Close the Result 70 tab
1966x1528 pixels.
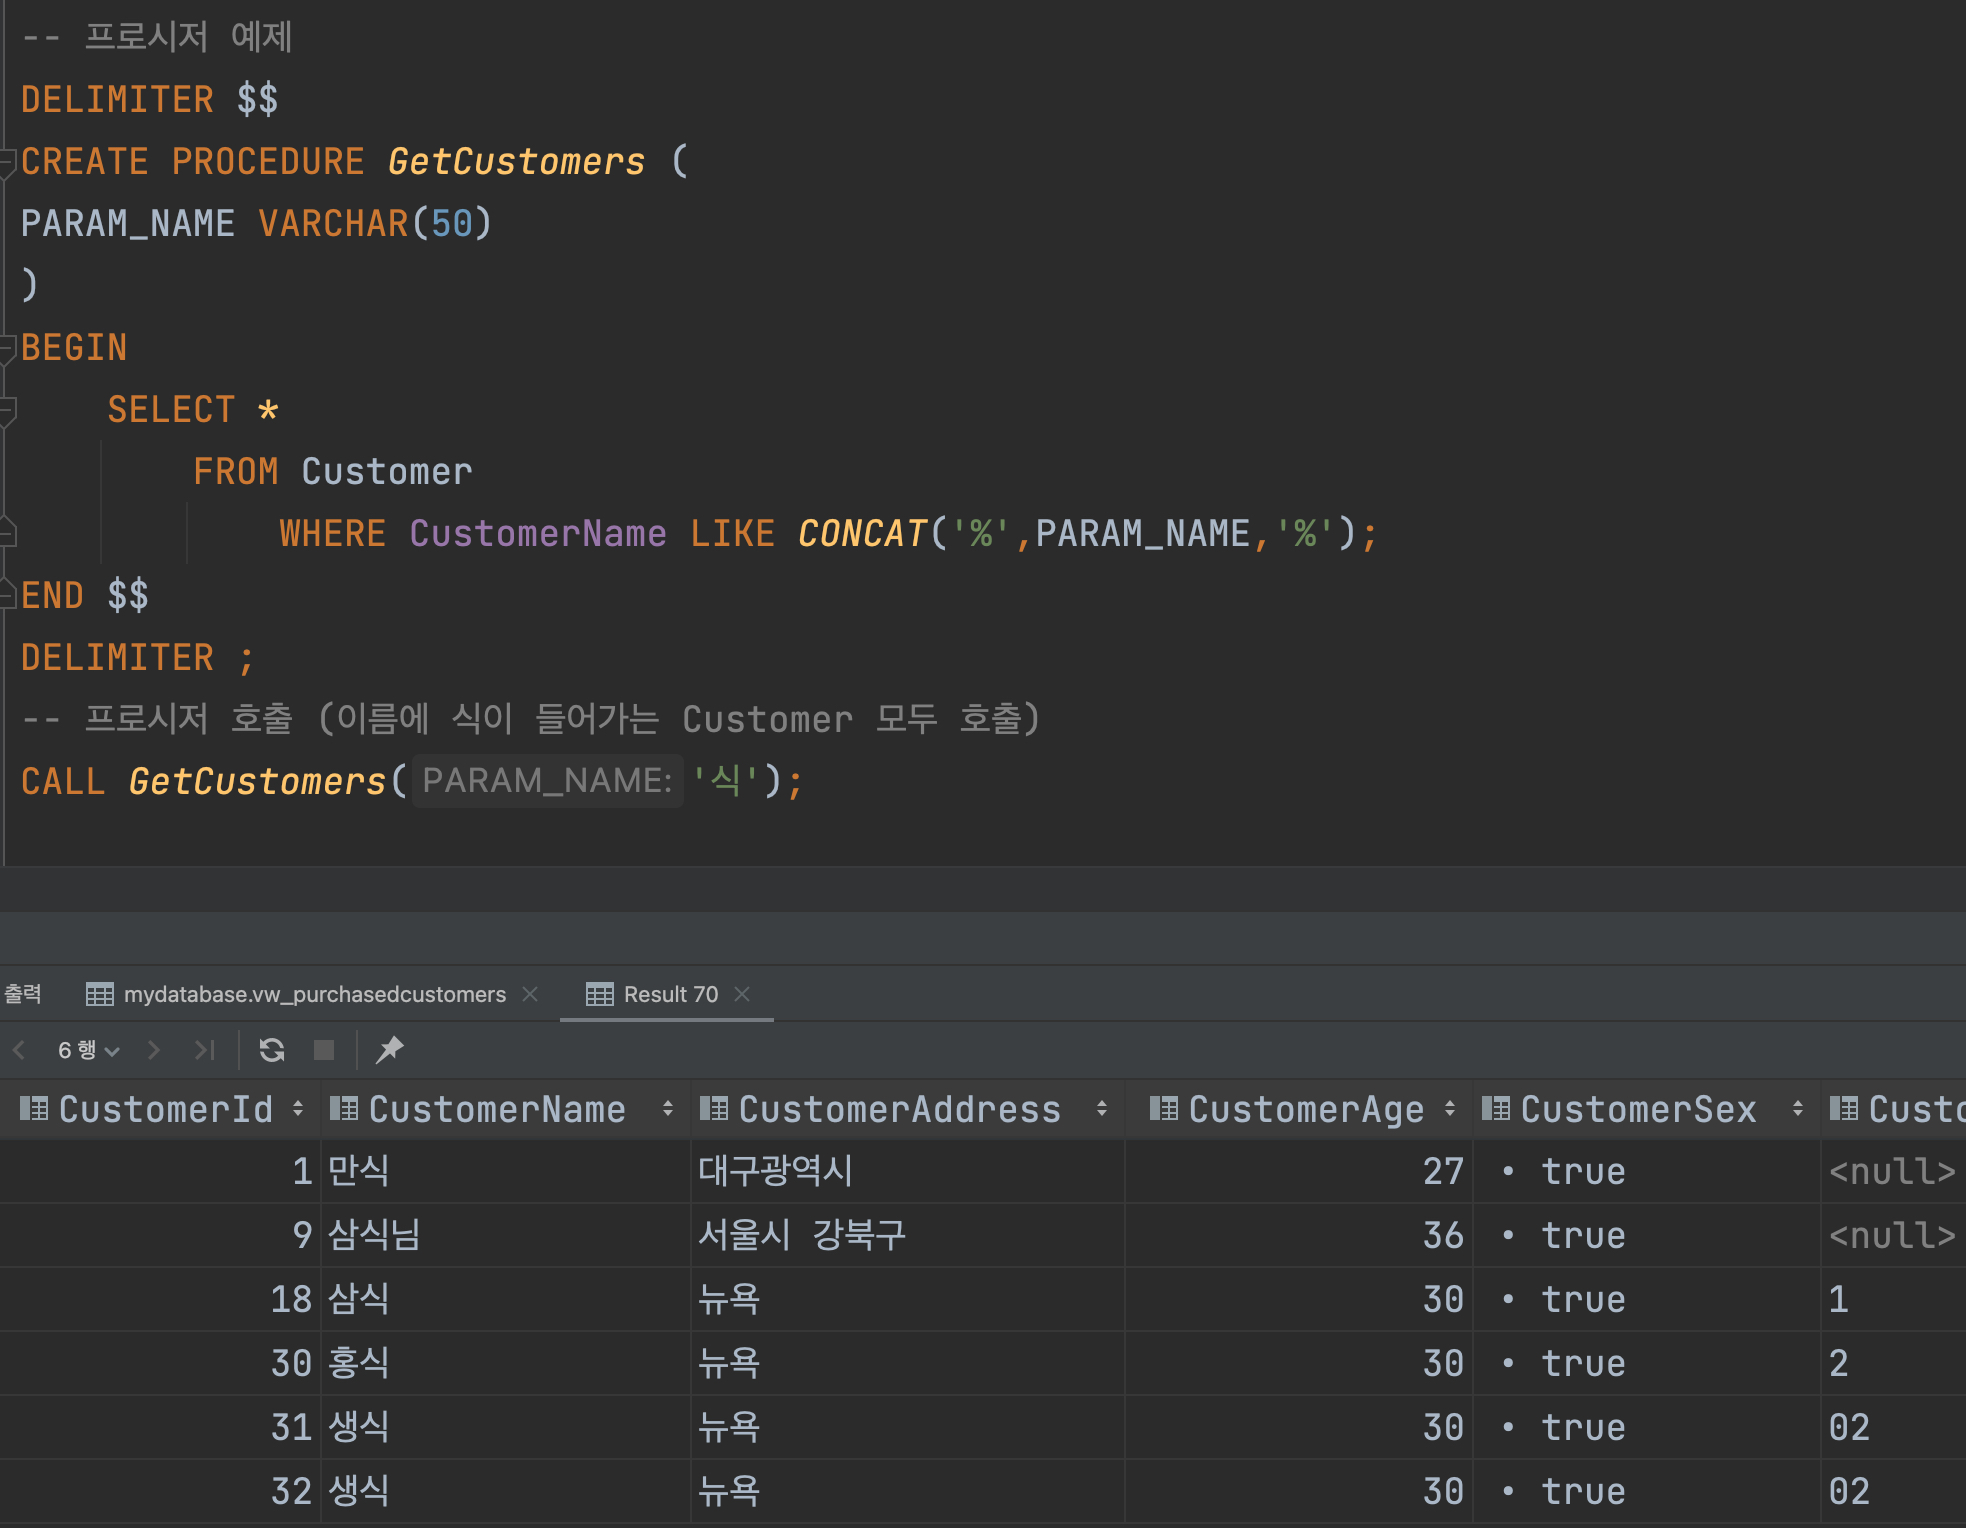[742, 994]
